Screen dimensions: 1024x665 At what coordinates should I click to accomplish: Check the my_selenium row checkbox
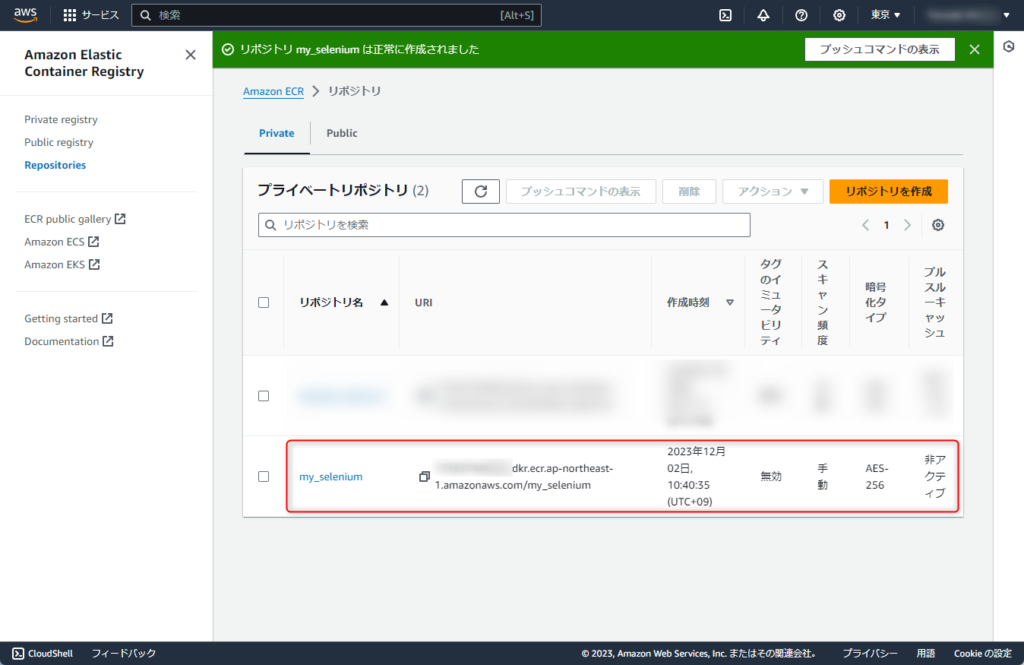click(x=263, y=477)
